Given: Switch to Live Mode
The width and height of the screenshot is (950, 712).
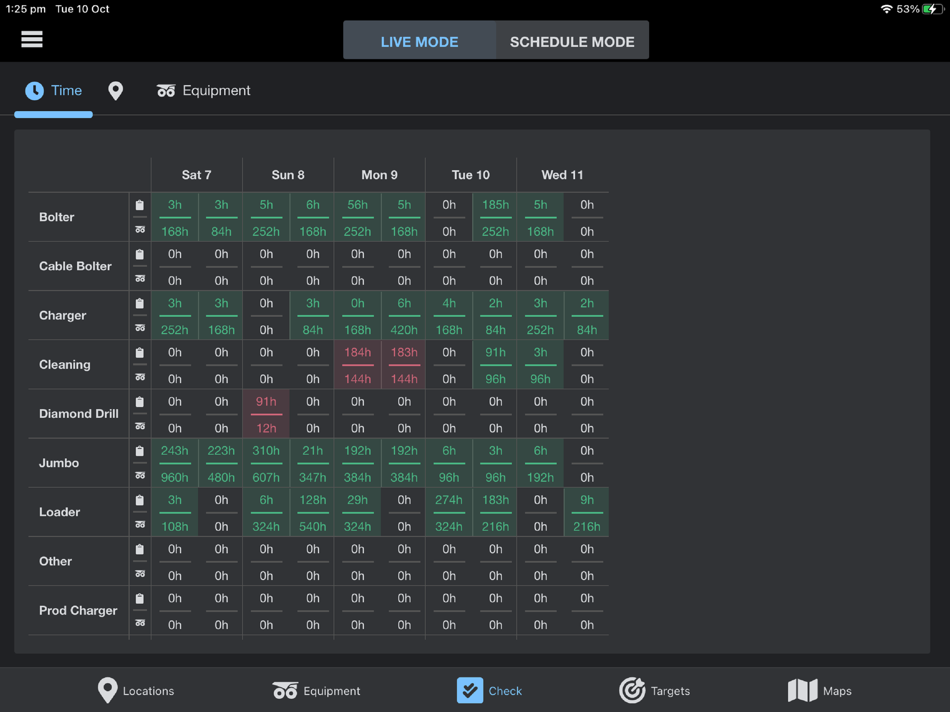Looking at the screenshot, I should click(x=419, y=41).
